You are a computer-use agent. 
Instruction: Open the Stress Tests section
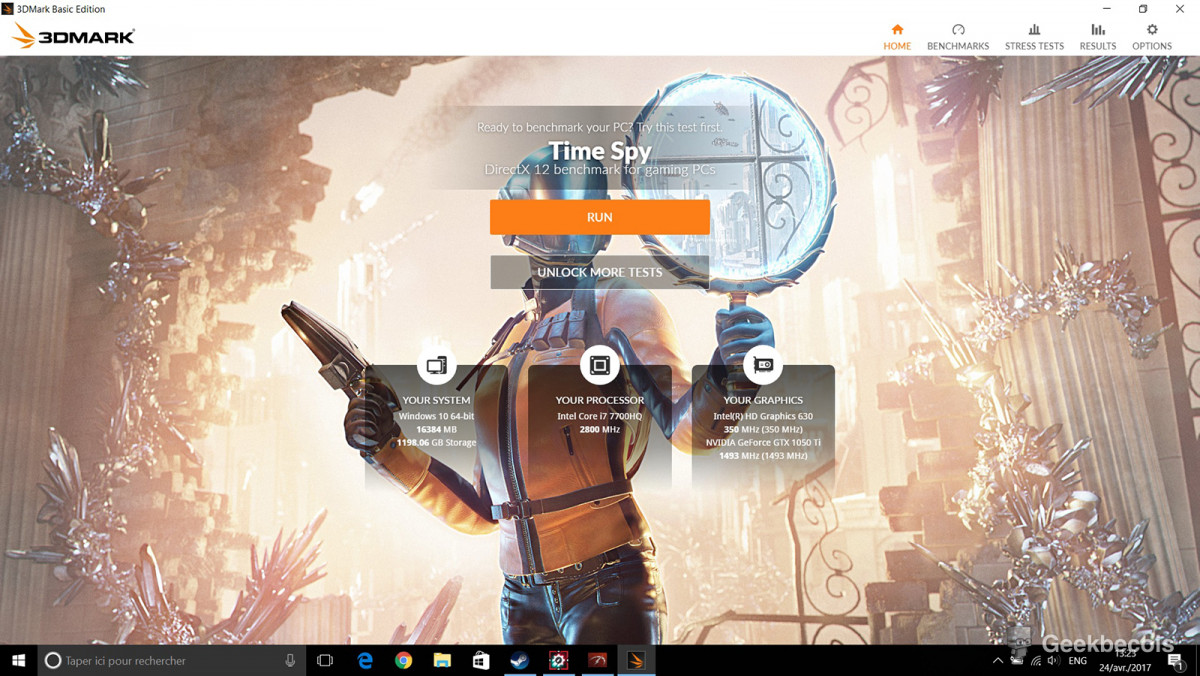coord(1034,37)
